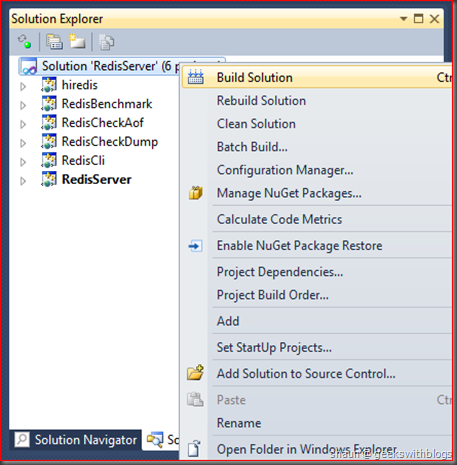
Task: Click the RedisCheckAof project icon
Action: click(49, 123)
